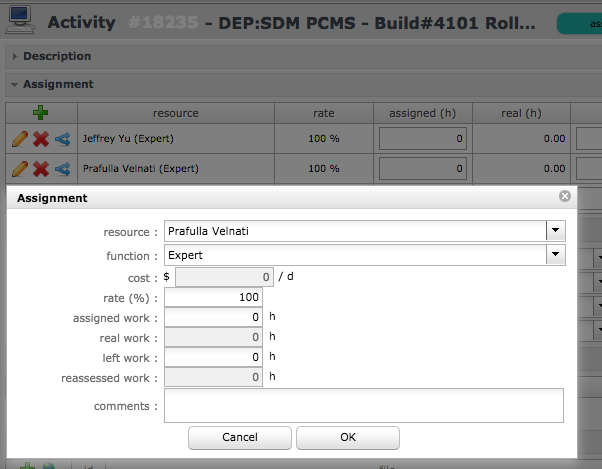
Task: Close the Assignment dialog with X button
Action: click(565, 198)
